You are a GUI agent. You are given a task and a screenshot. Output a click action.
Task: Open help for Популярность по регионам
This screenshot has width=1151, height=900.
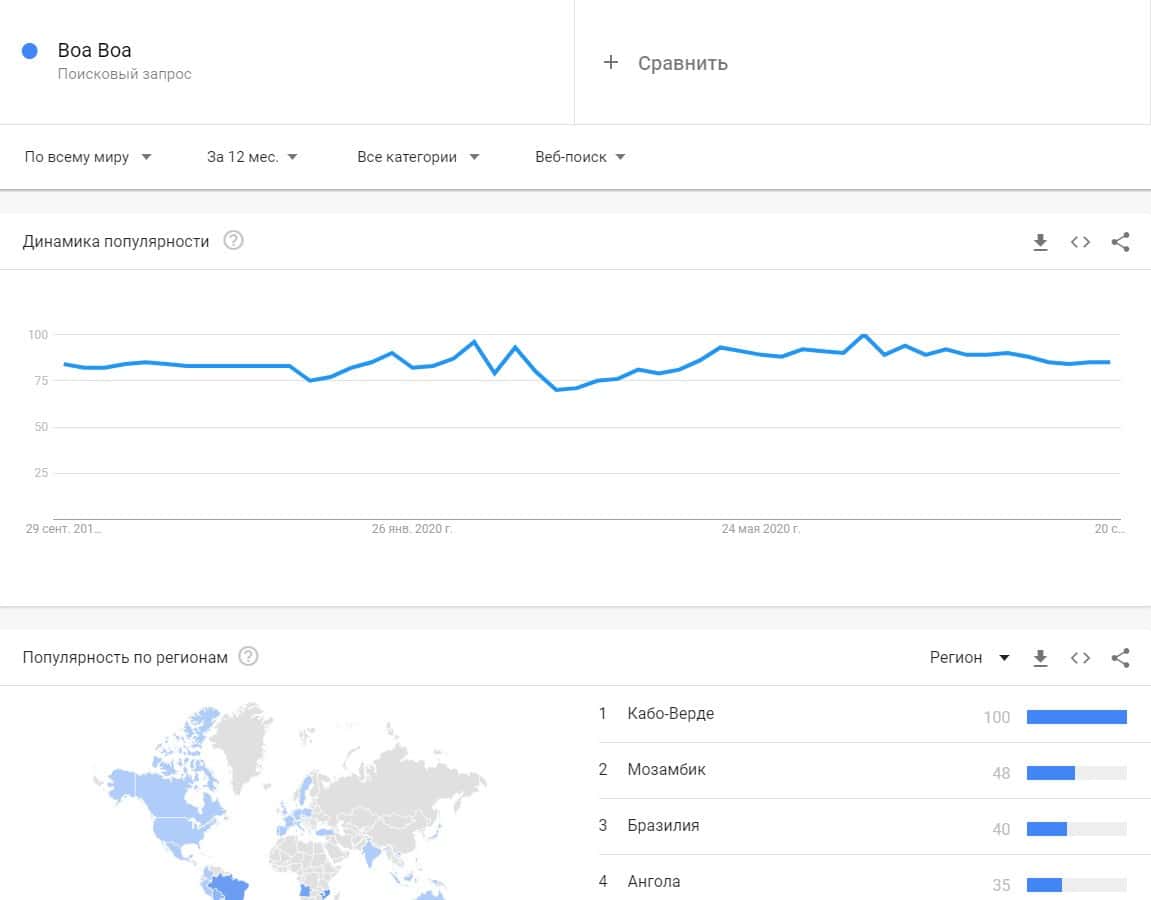[249, 657]
